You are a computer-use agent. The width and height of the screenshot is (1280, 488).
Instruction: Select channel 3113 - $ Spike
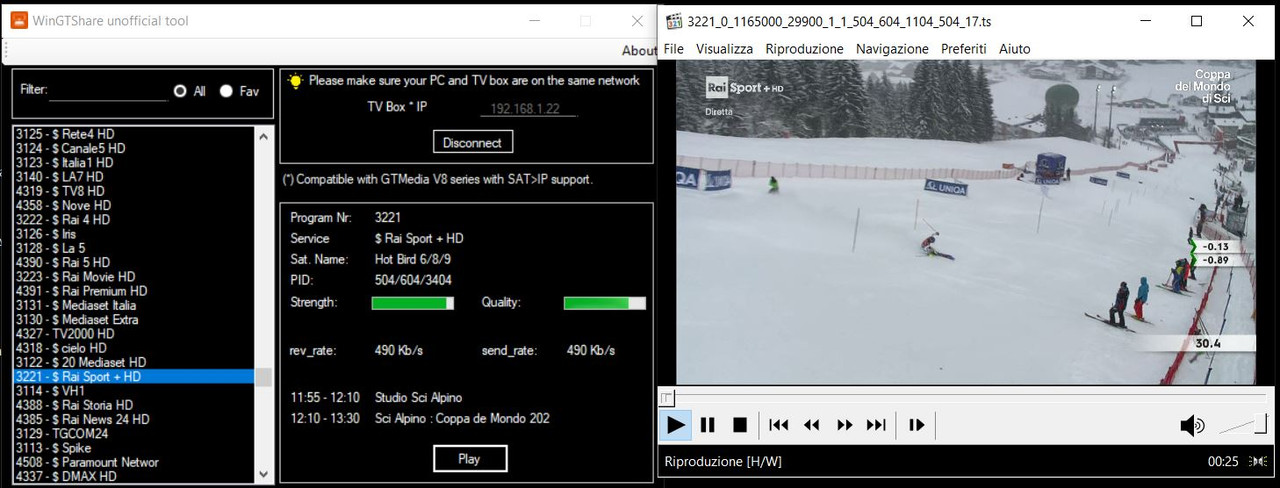(x=134, y=448)
